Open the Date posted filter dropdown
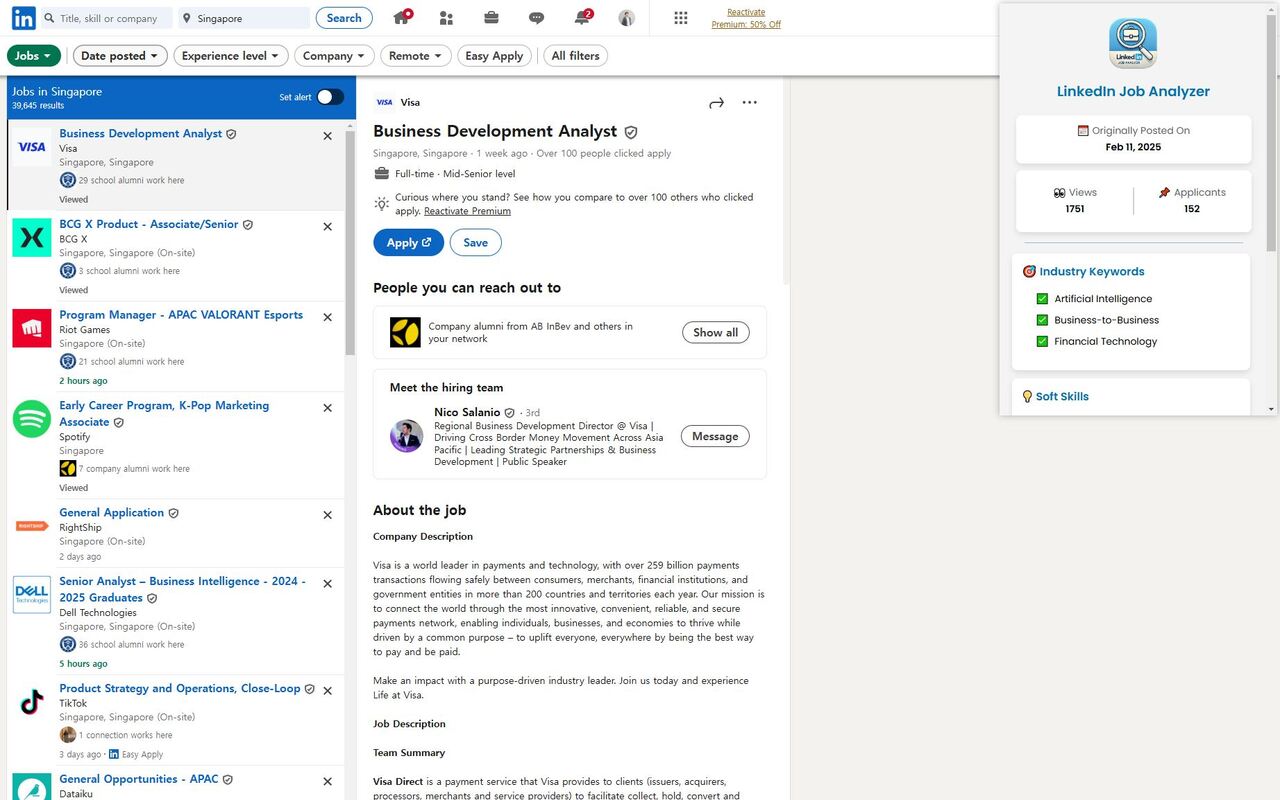 coord(120,56)
